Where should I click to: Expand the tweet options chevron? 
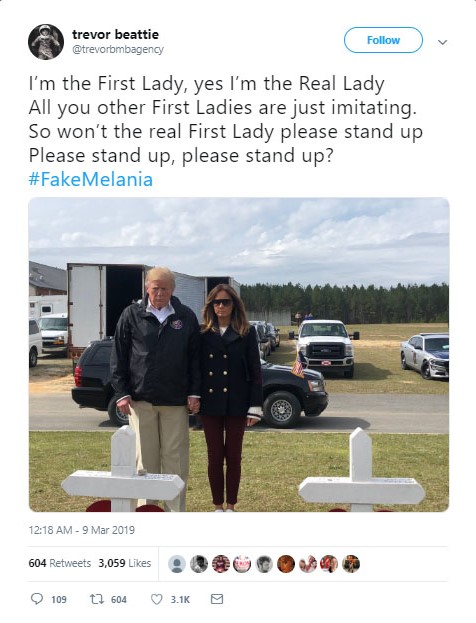[443, 42]
